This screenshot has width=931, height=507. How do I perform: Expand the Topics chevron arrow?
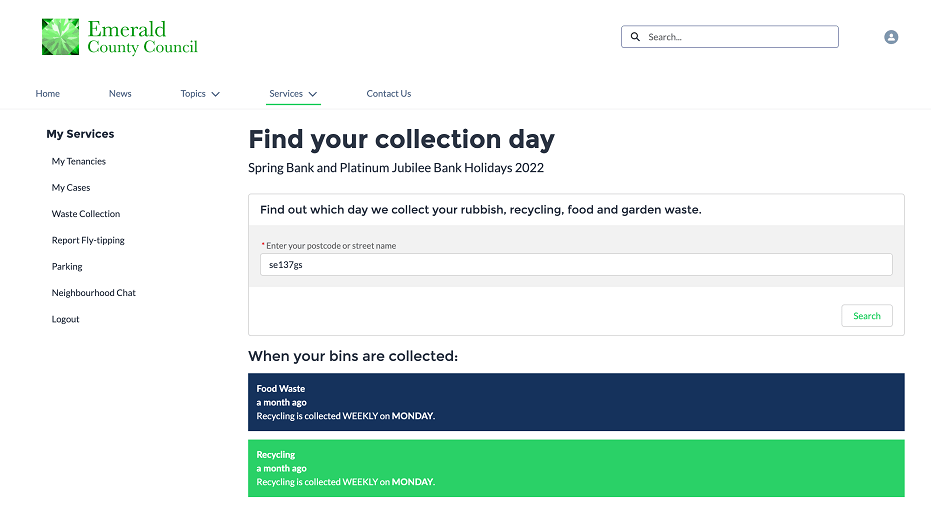[216, 94]
